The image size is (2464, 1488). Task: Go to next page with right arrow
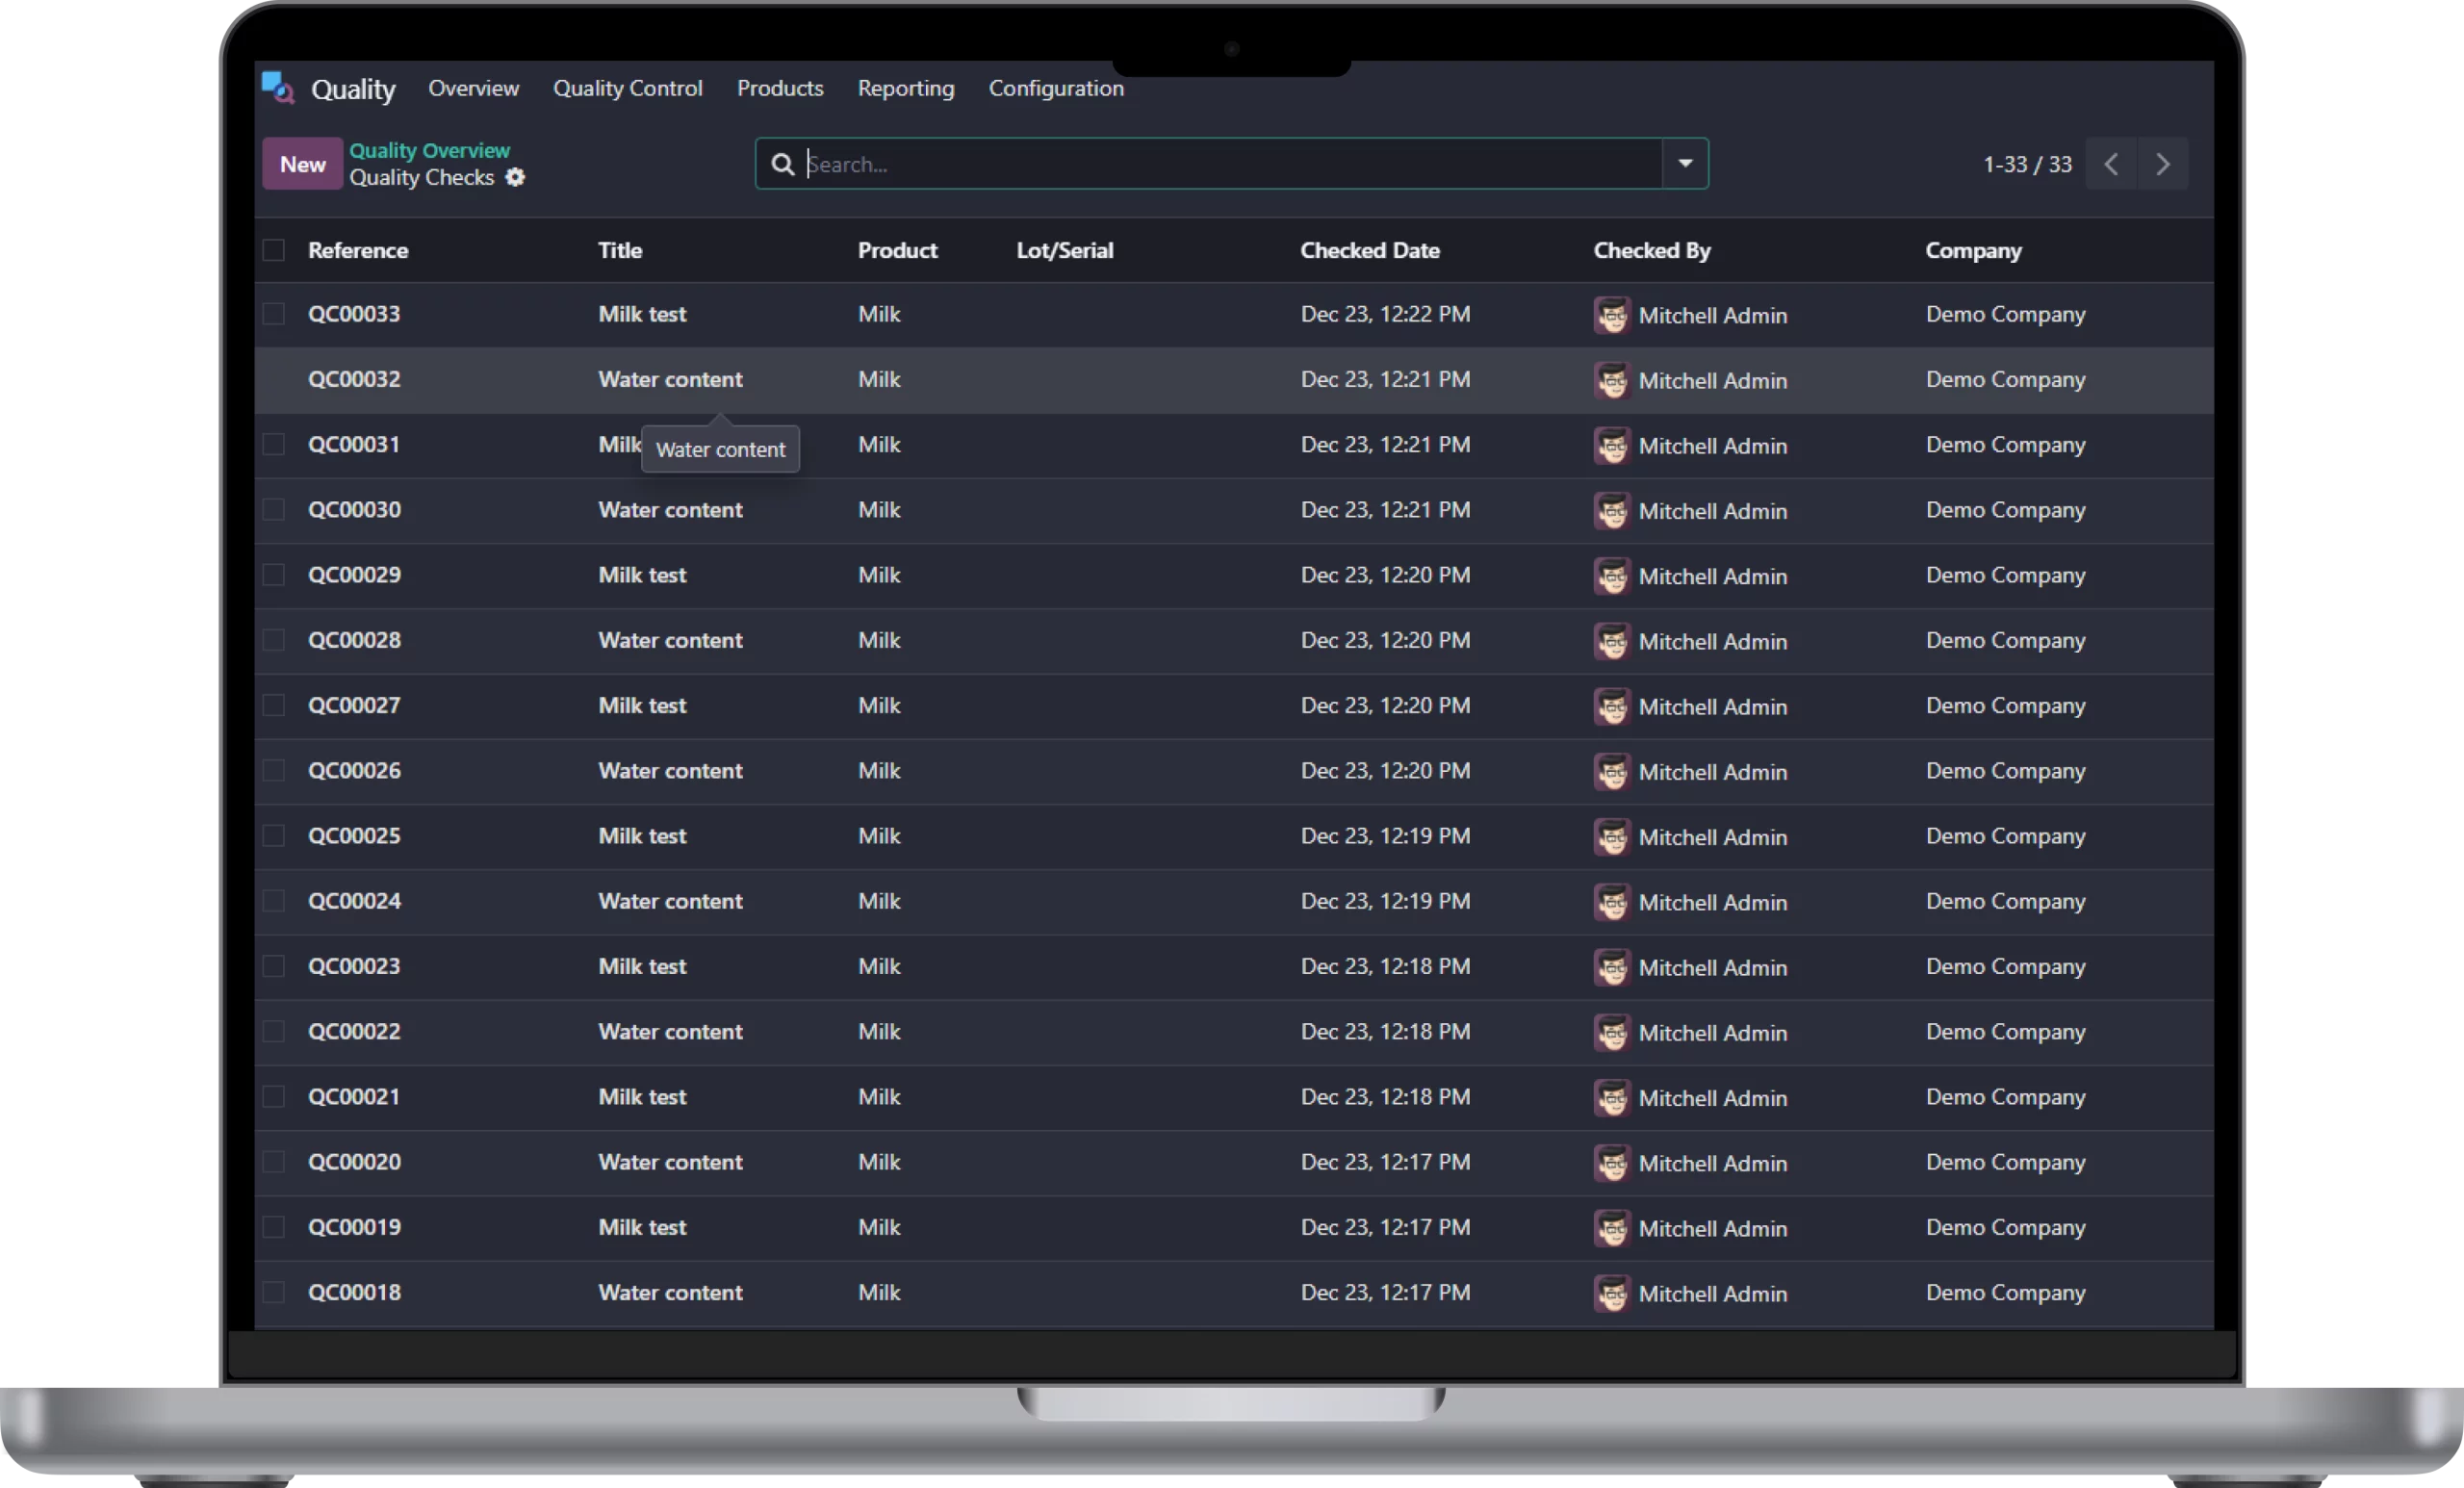2162,164
